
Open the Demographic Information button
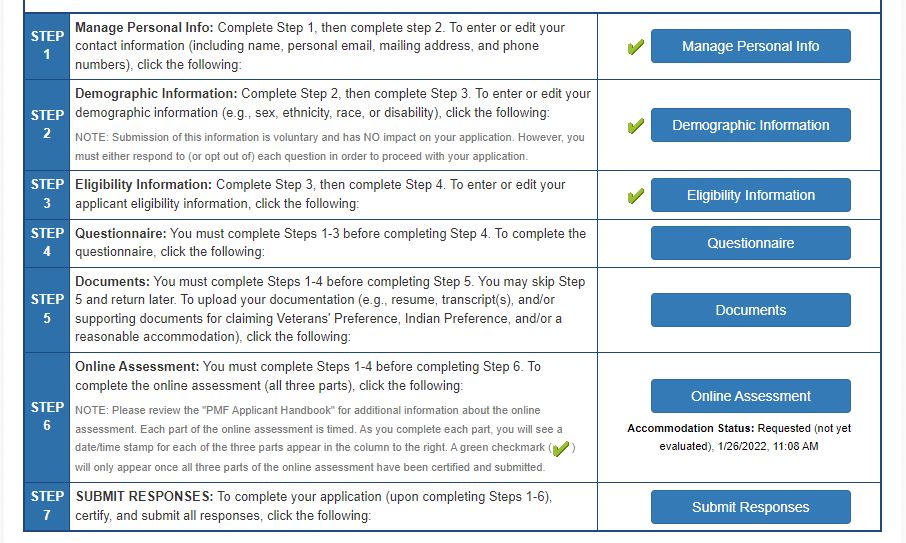pos(750,125)
